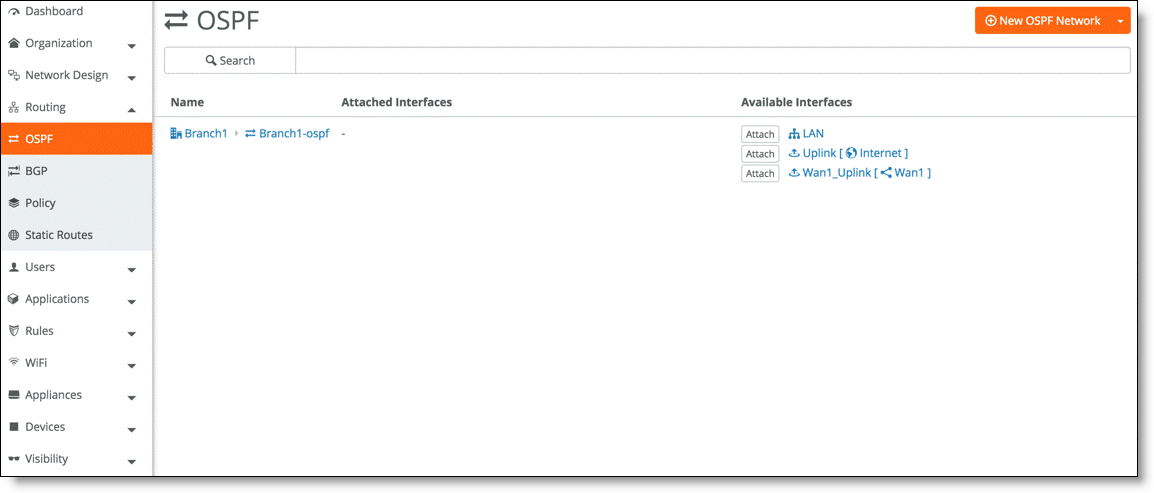Click the Policy layers icon in sidebar
Image resolution: width=1154 pixels, height=493 pixels.
pyautogui.click(x=14, y=203)
